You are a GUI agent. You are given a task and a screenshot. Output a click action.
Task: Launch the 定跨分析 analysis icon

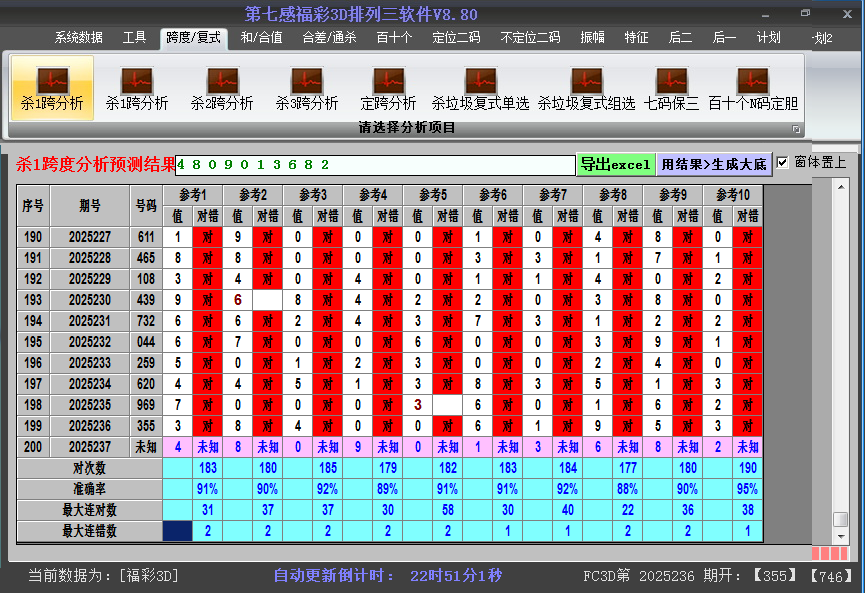[x=388, y=87]
